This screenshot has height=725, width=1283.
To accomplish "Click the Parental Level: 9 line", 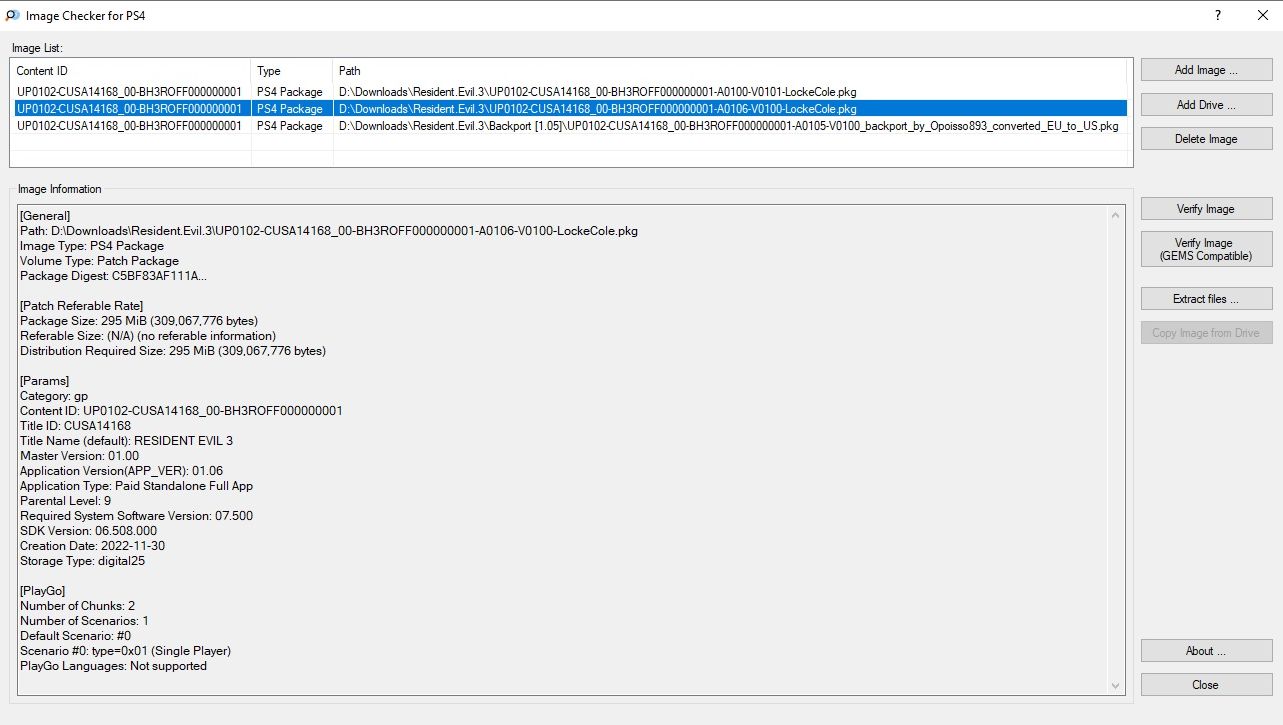I will click(x=65, y=501).
